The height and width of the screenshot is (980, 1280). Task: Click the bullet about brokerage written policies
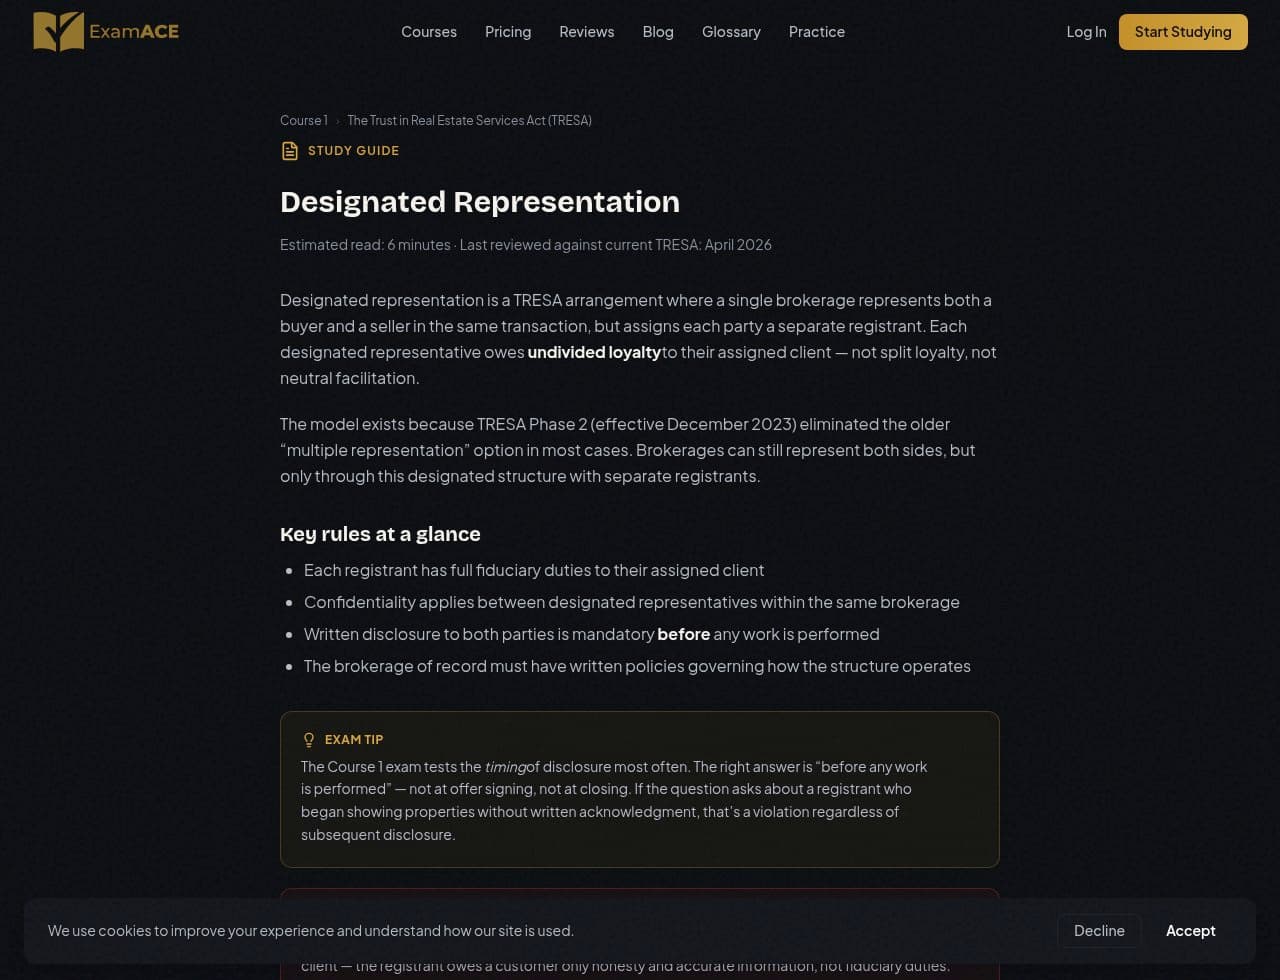637,666
